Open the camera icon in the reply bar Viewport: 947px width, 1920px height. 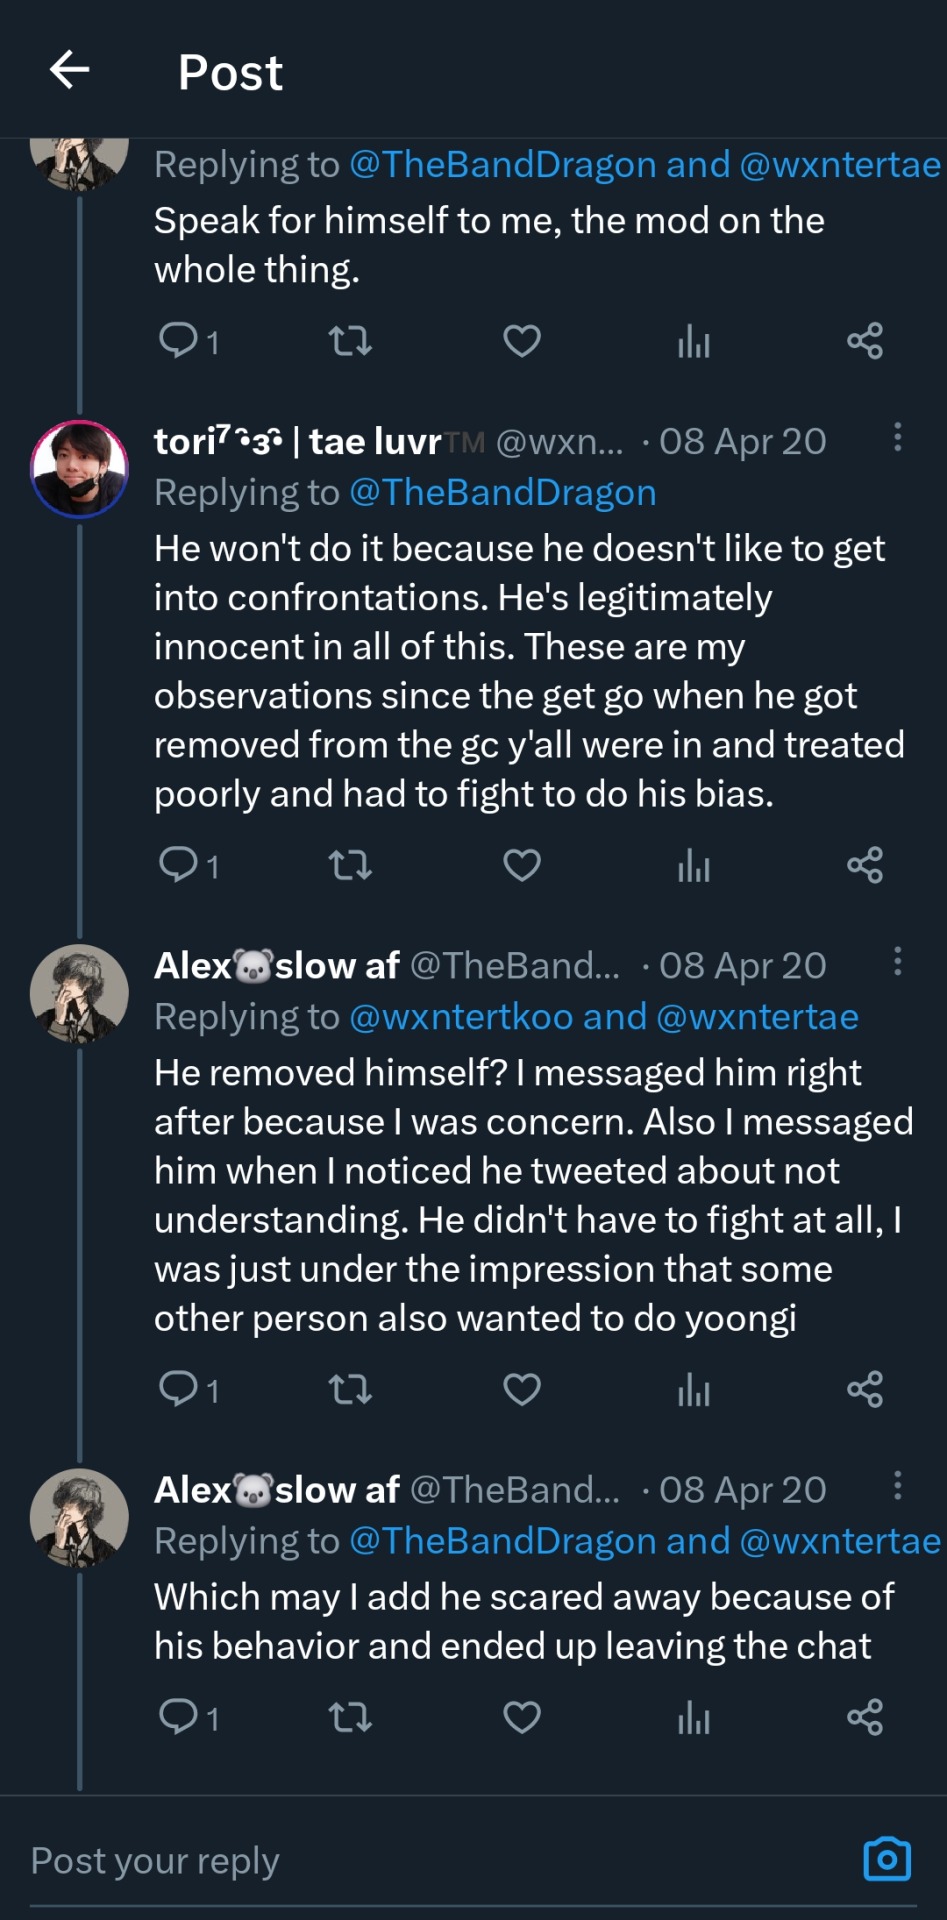[886, 1859]
